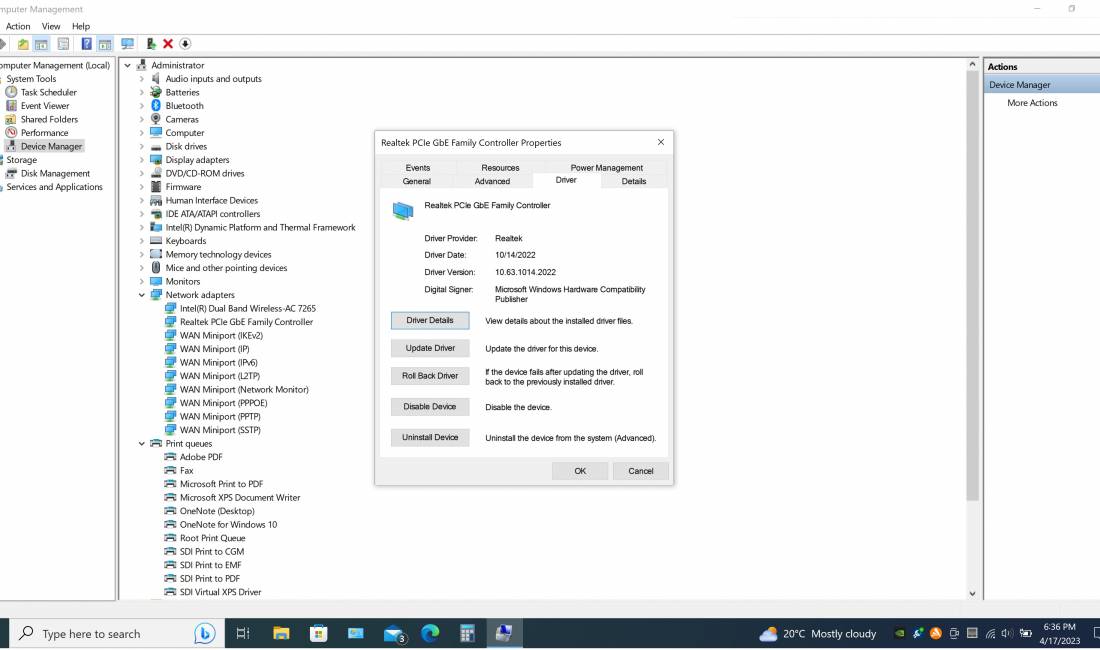Viewport: 1100px width, 650px height.
Task: Open the Properties sheet toolbar icon
Action: click(x=63, y=44)
